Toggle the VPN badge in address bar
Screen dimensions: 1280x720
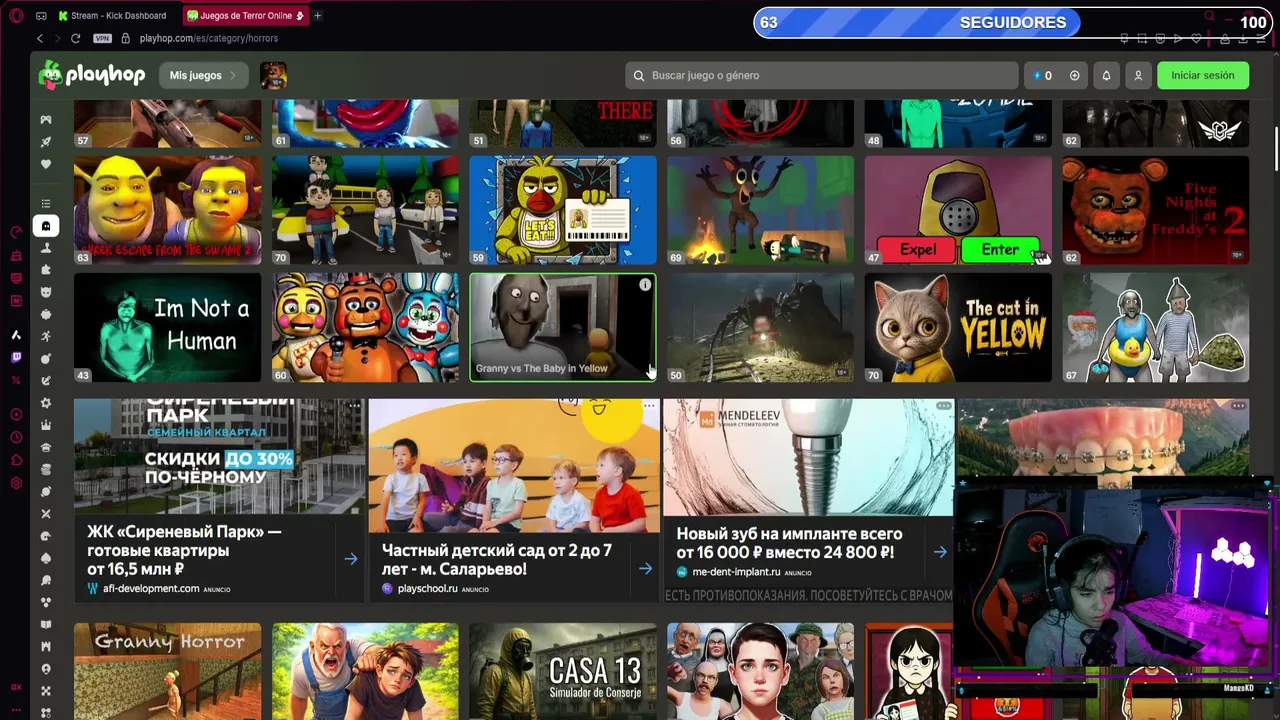102,38
